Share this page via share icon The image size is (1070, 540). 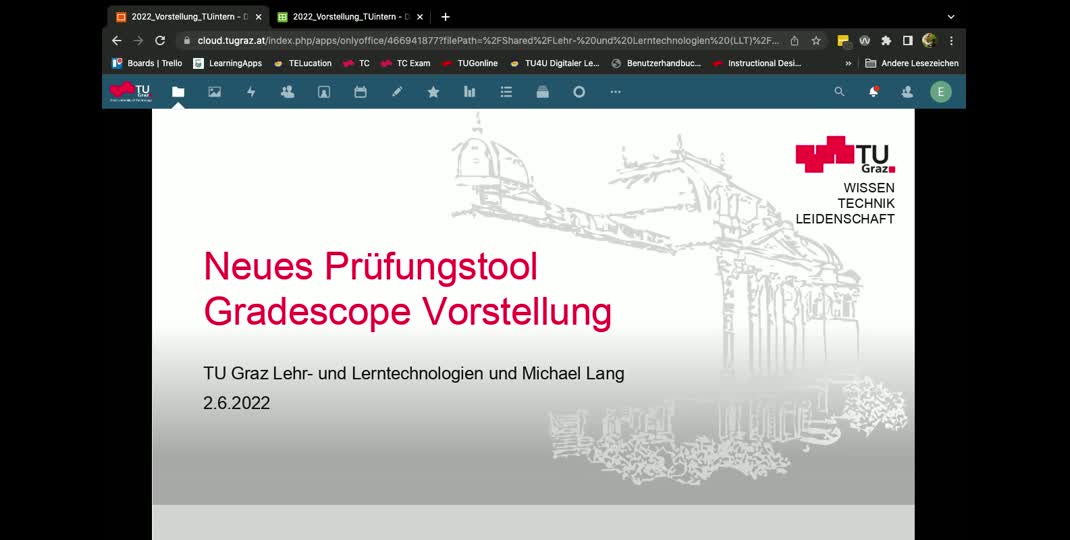point(794,40)
